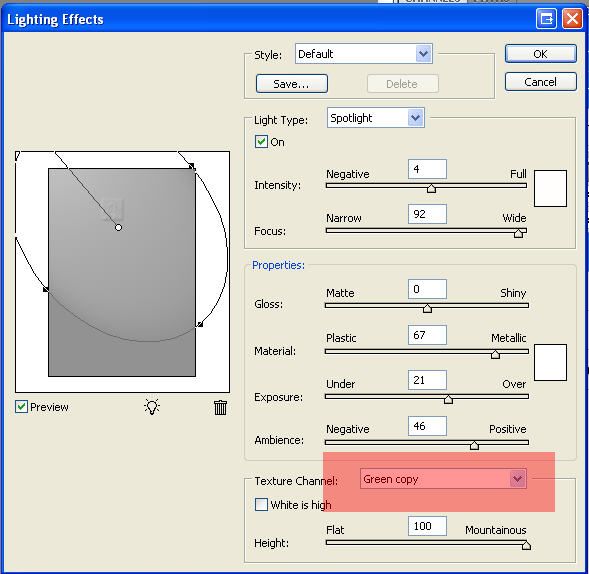The height and width of the screenshot is (574, 589).
Task: Click the Gloss value field showing 0
Action: click(x=427, y=289)
